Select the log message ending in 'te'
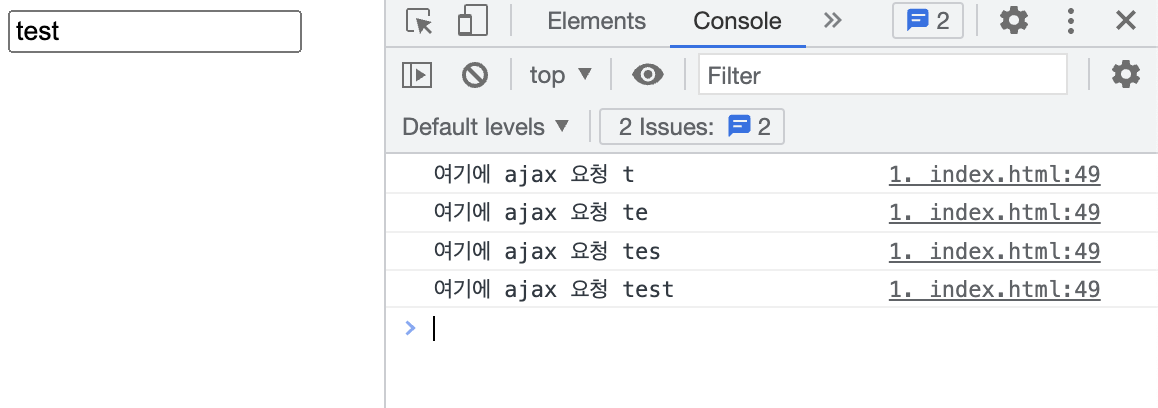The height and width of the screenshot is (408, 1158). 541,213
